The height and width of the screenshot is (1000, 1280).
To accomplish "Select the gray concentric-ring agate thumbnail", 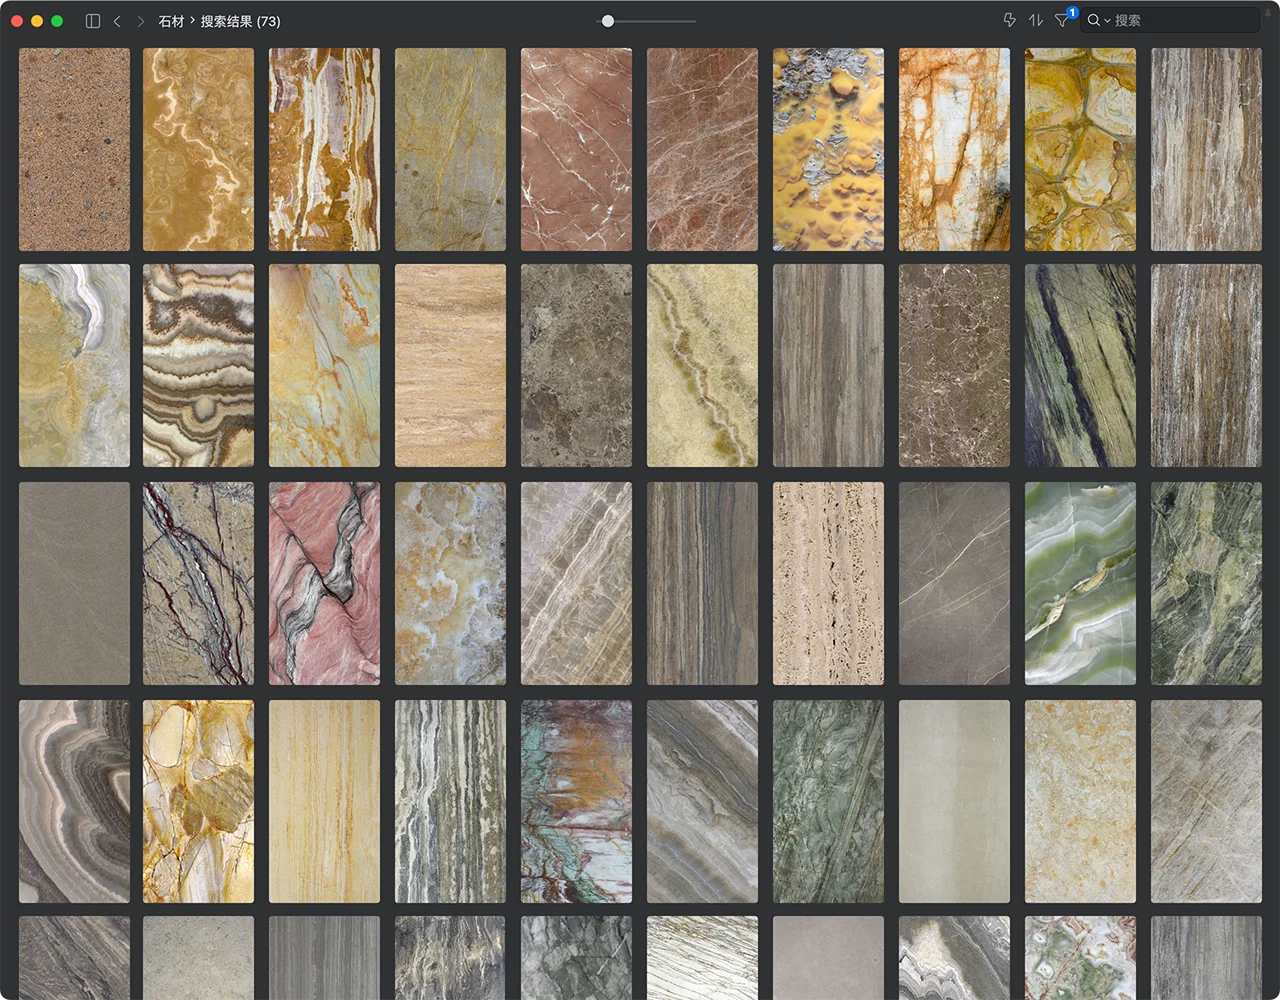I will tap(74, 801).
